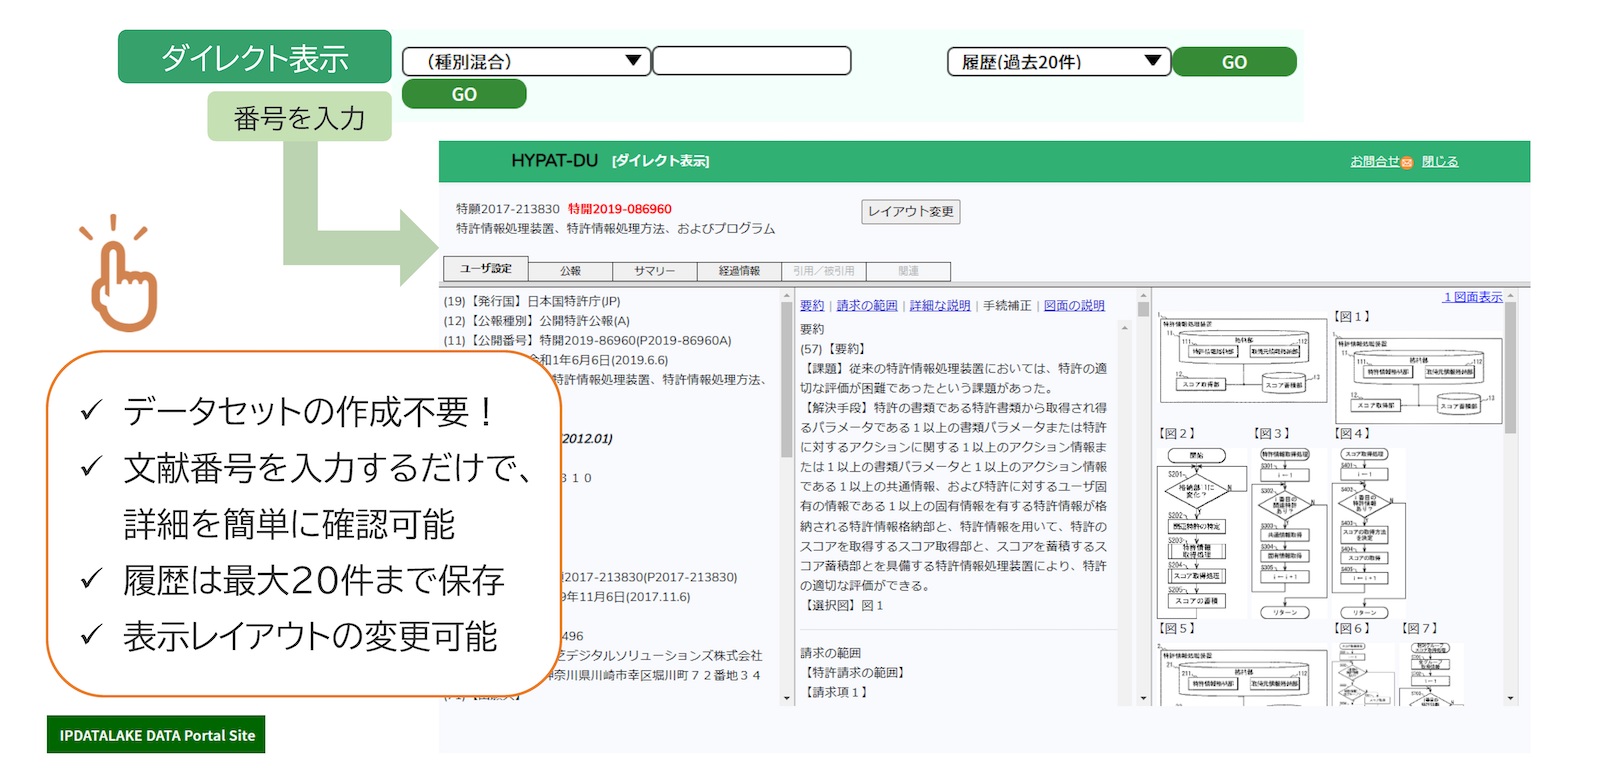
Task: Select the ユーザ設定 tab
Action: [x=486, y=268]
